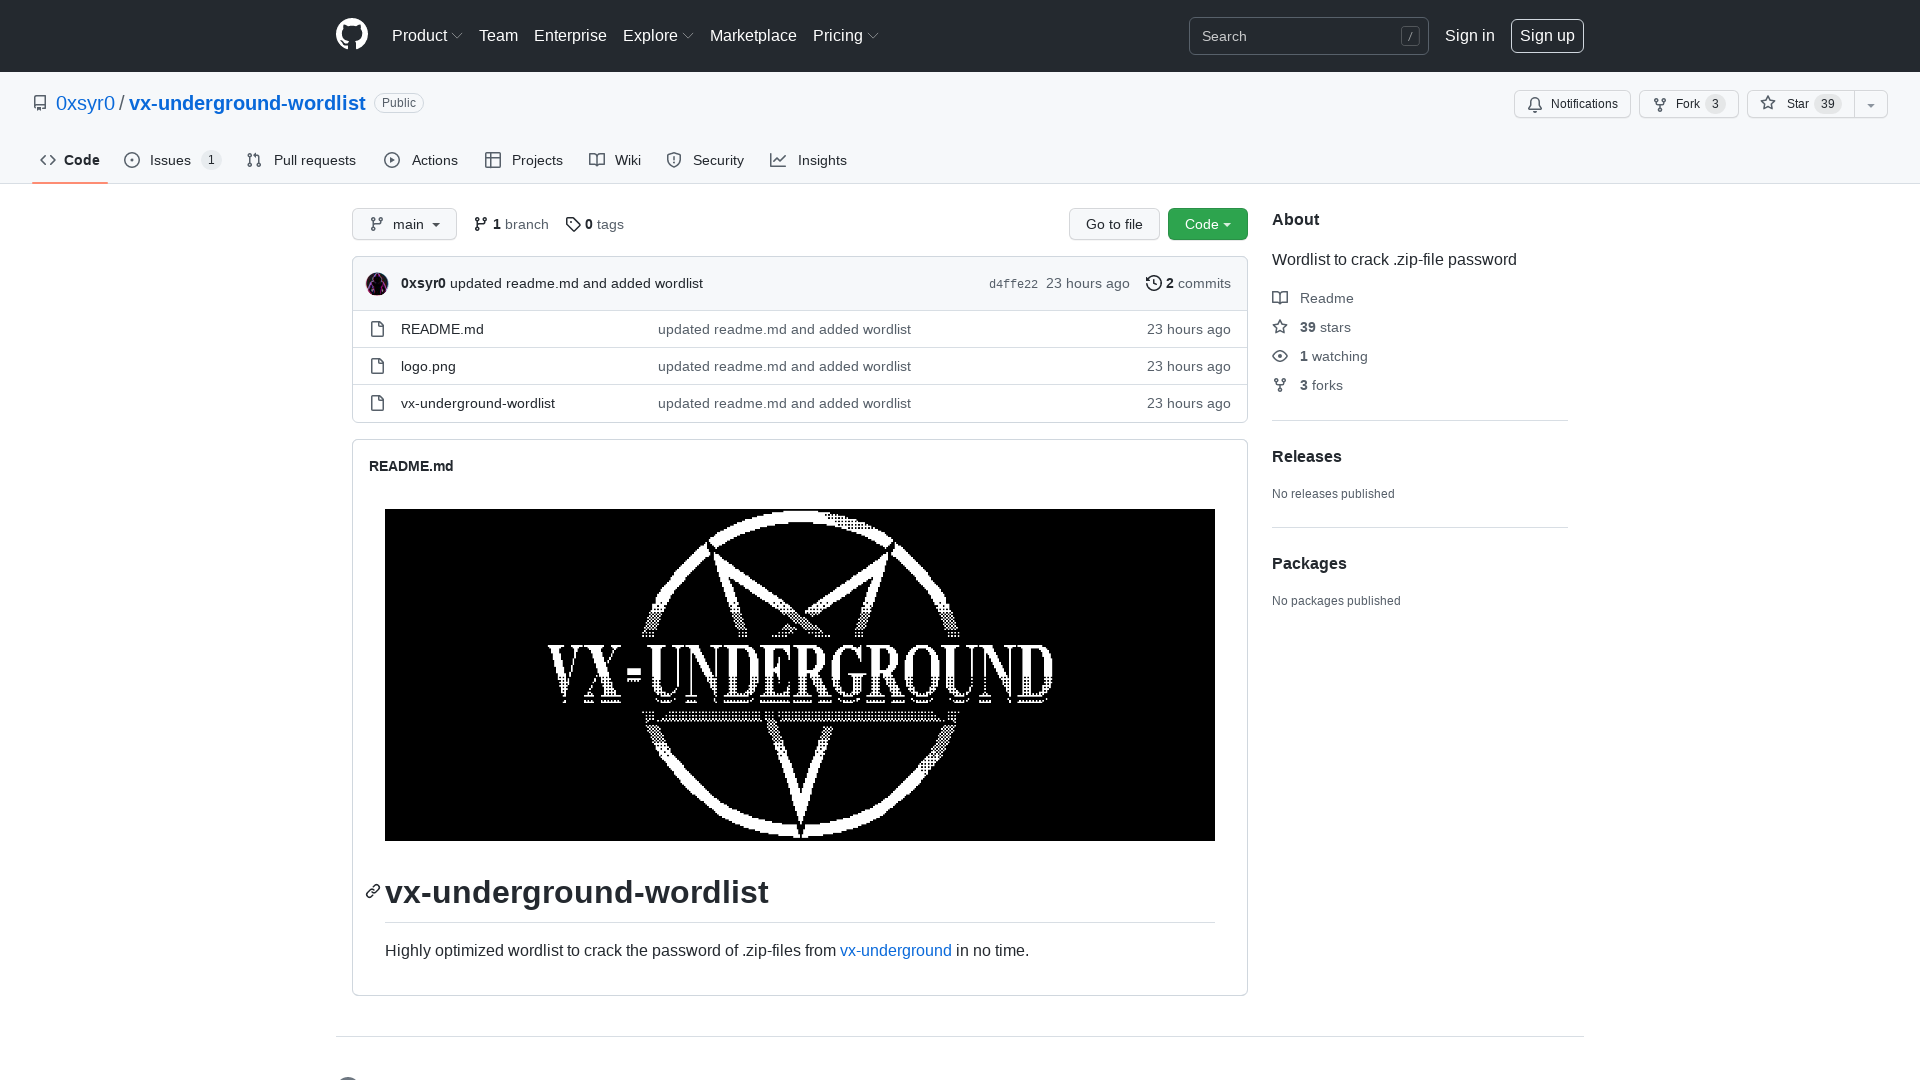Open the latest commit message link
The height and width of the screenshot is (1080, 1920).
(576, 283)
